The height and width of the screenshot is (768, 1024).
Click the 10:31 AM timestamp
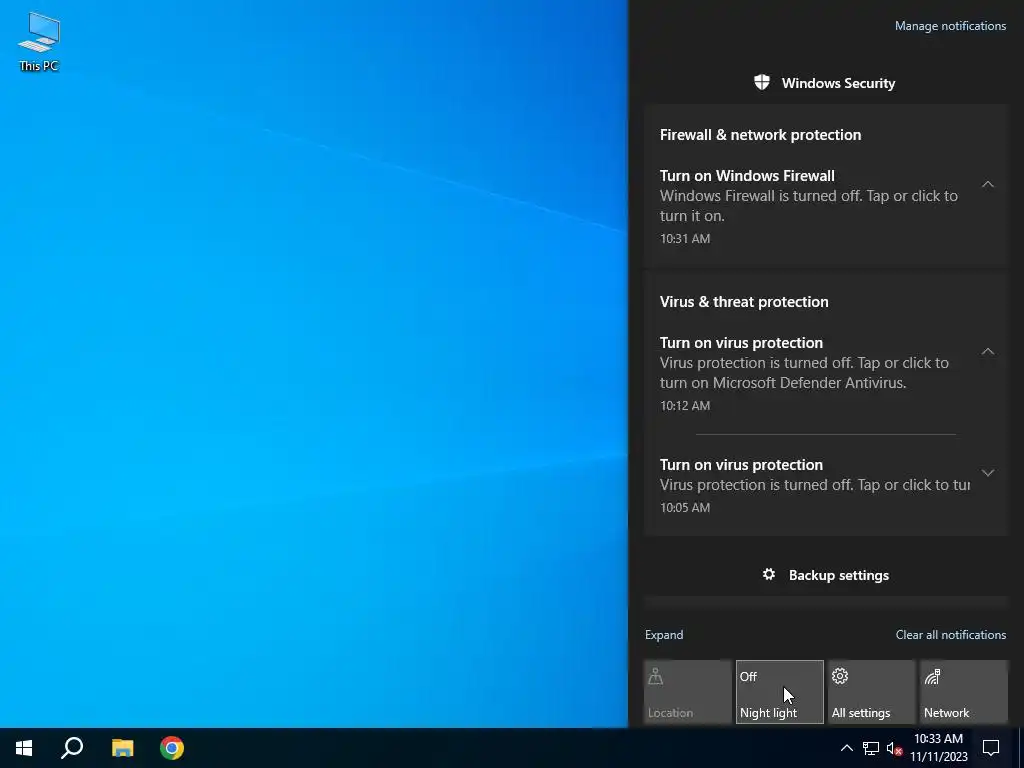(684, 238)
